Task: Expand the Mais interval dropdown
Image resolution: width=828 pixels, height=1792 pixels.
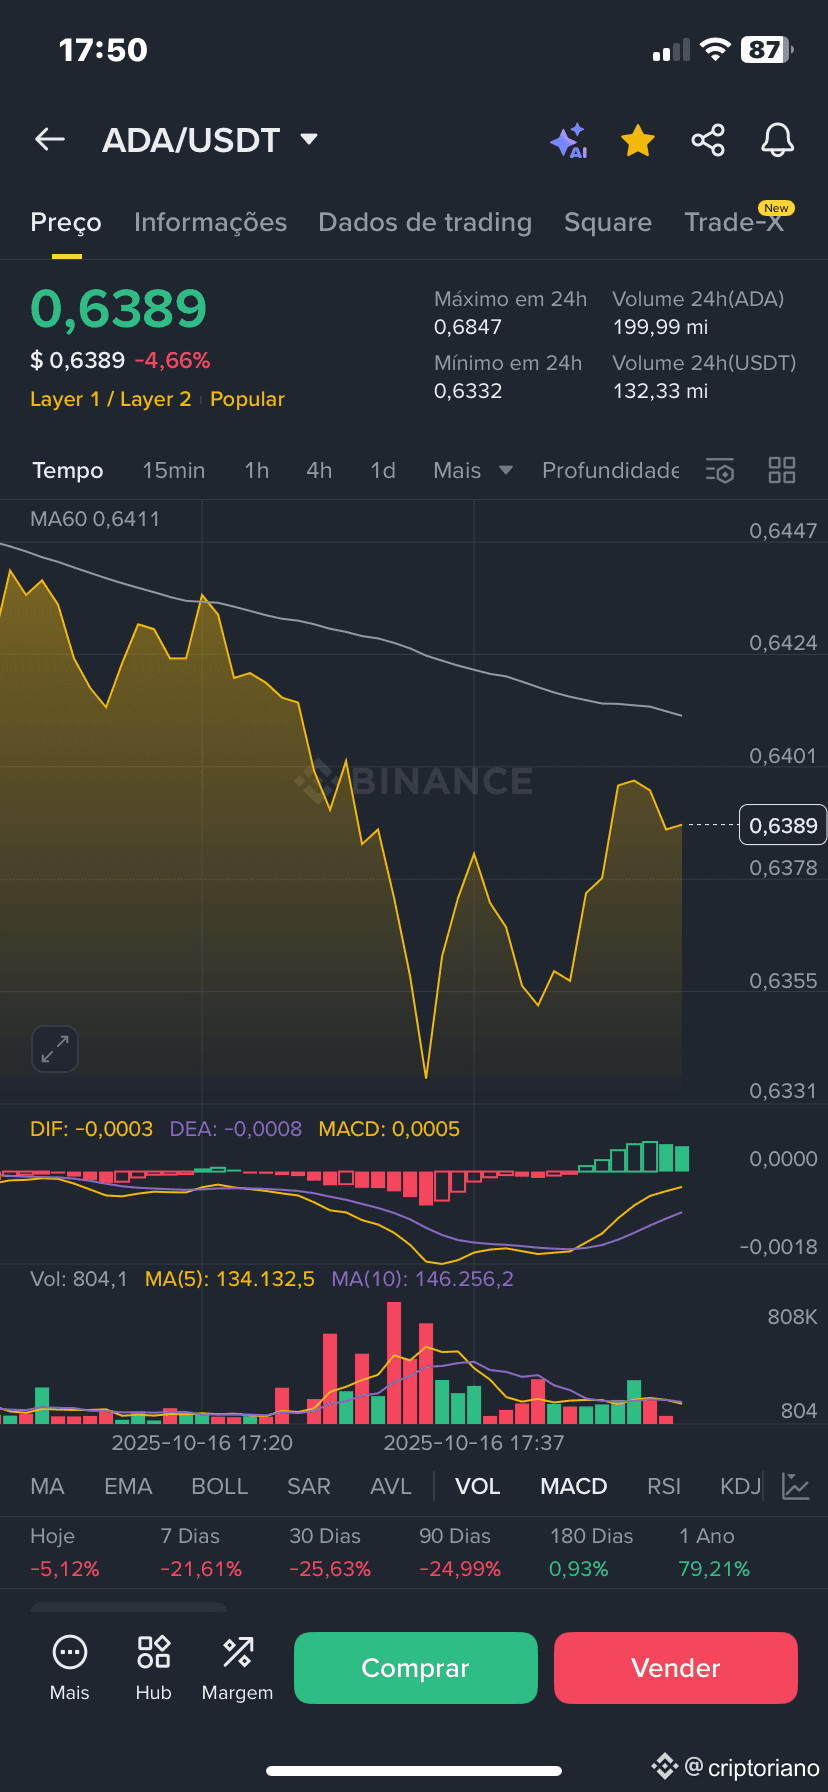Action: [473, 470]
